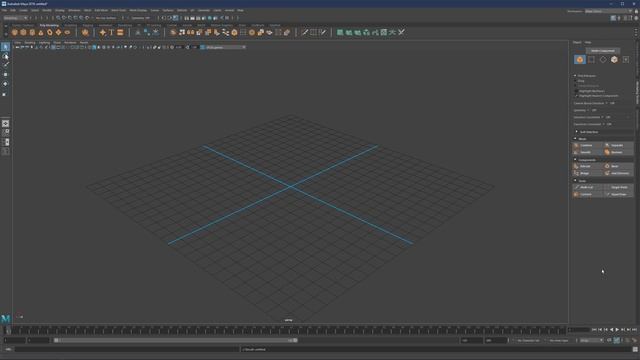The image size is (640, 360).
Task: Enable the Highlight Backfaces checkbox
Action: pos(577,91)
